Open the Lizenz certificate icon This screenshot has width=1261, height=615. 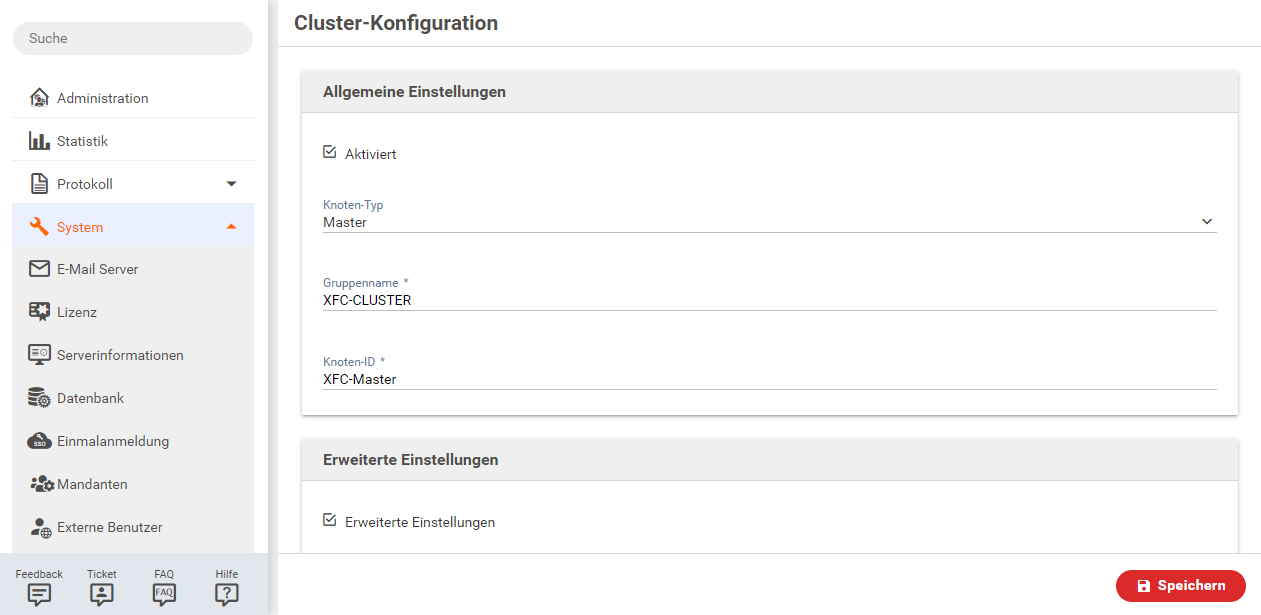point(40,312)
